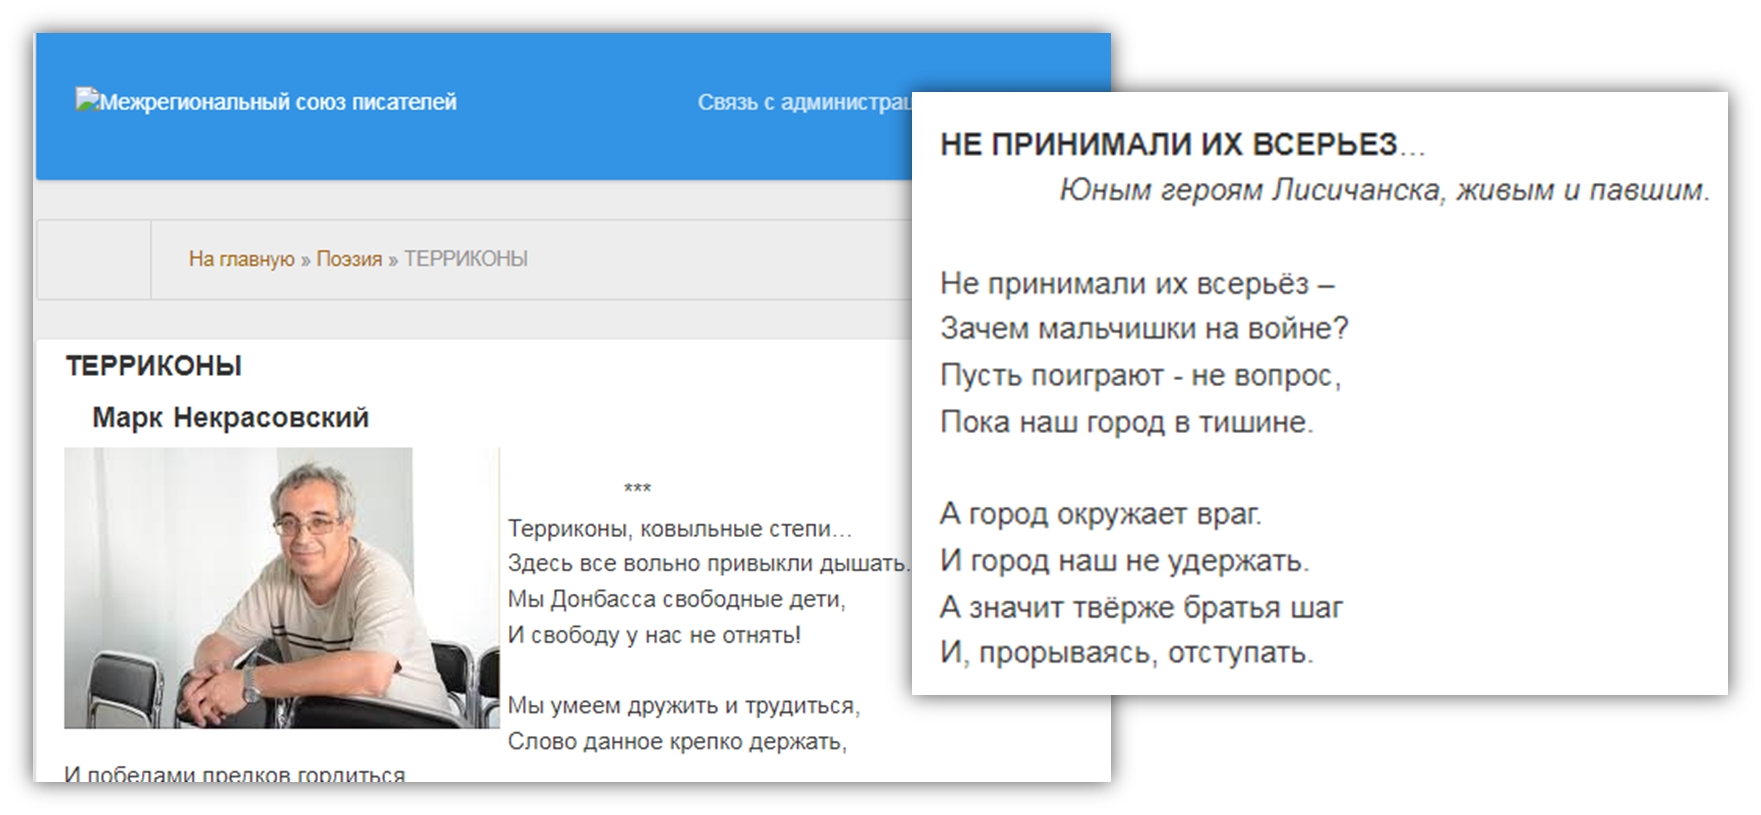Go to На главную breadcrumb link
The image size is (1761, 815).
coord(241,259)
